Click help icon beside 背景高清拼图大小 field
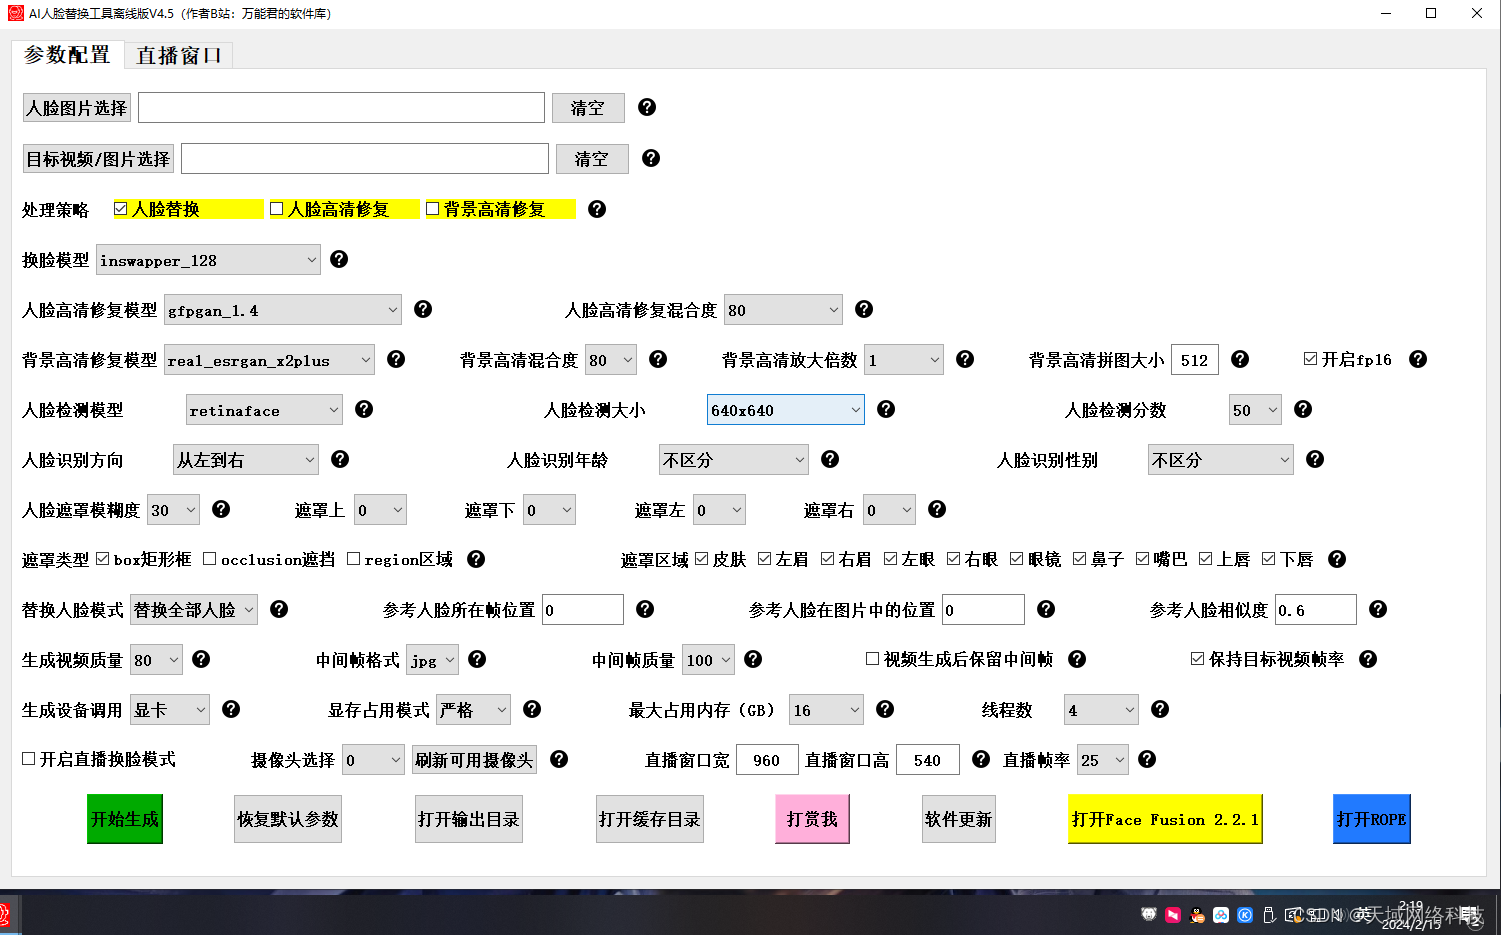1501x935 pixels. coord(1240,359)
